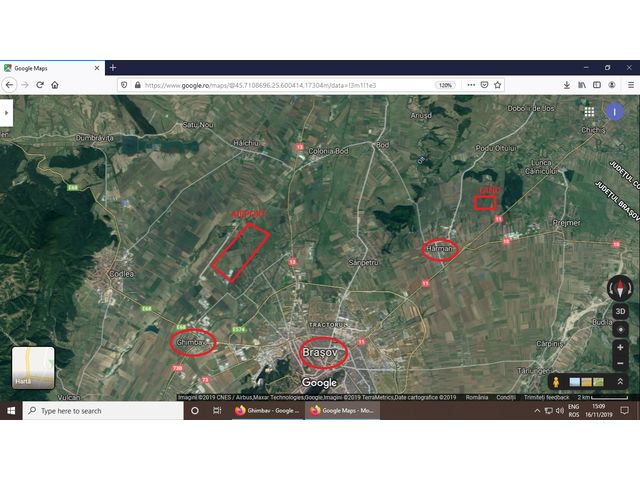This screenshot has height=480, width=640.
Task: Open ENG ROS language switcher
Action: [x=573, y=411]
